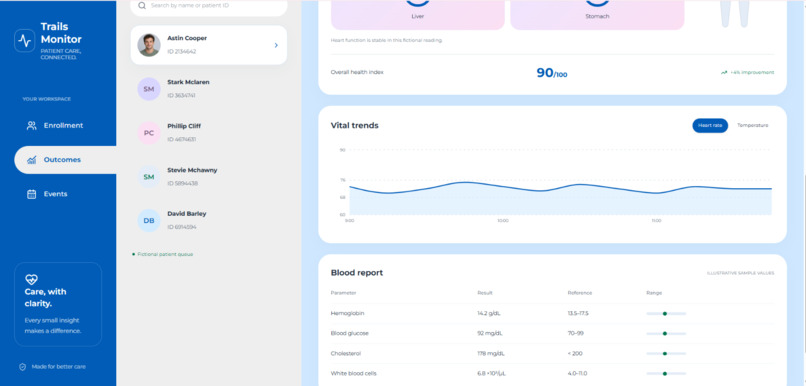
Task: Click the Events calendar icon
Action: (x=31, y=194)
